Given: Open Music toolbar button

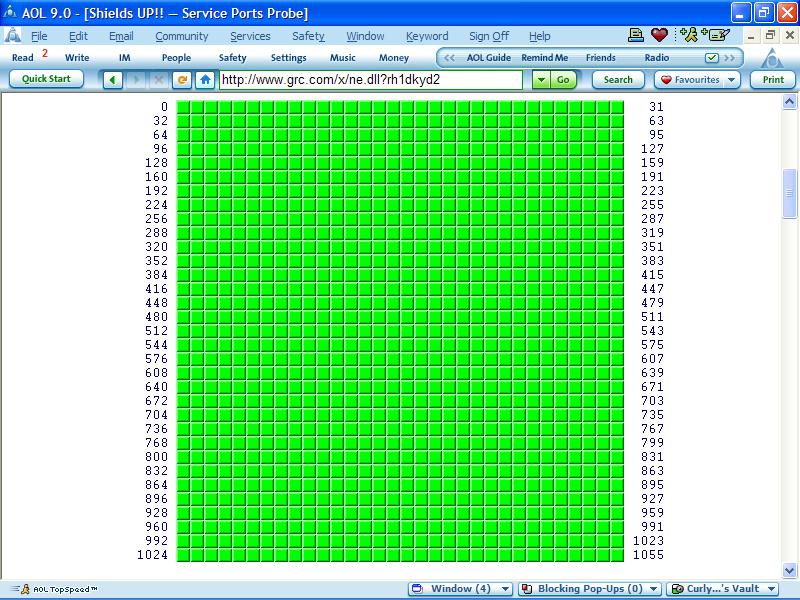Looking at the screenshot, I should click(x=342, y=58).
